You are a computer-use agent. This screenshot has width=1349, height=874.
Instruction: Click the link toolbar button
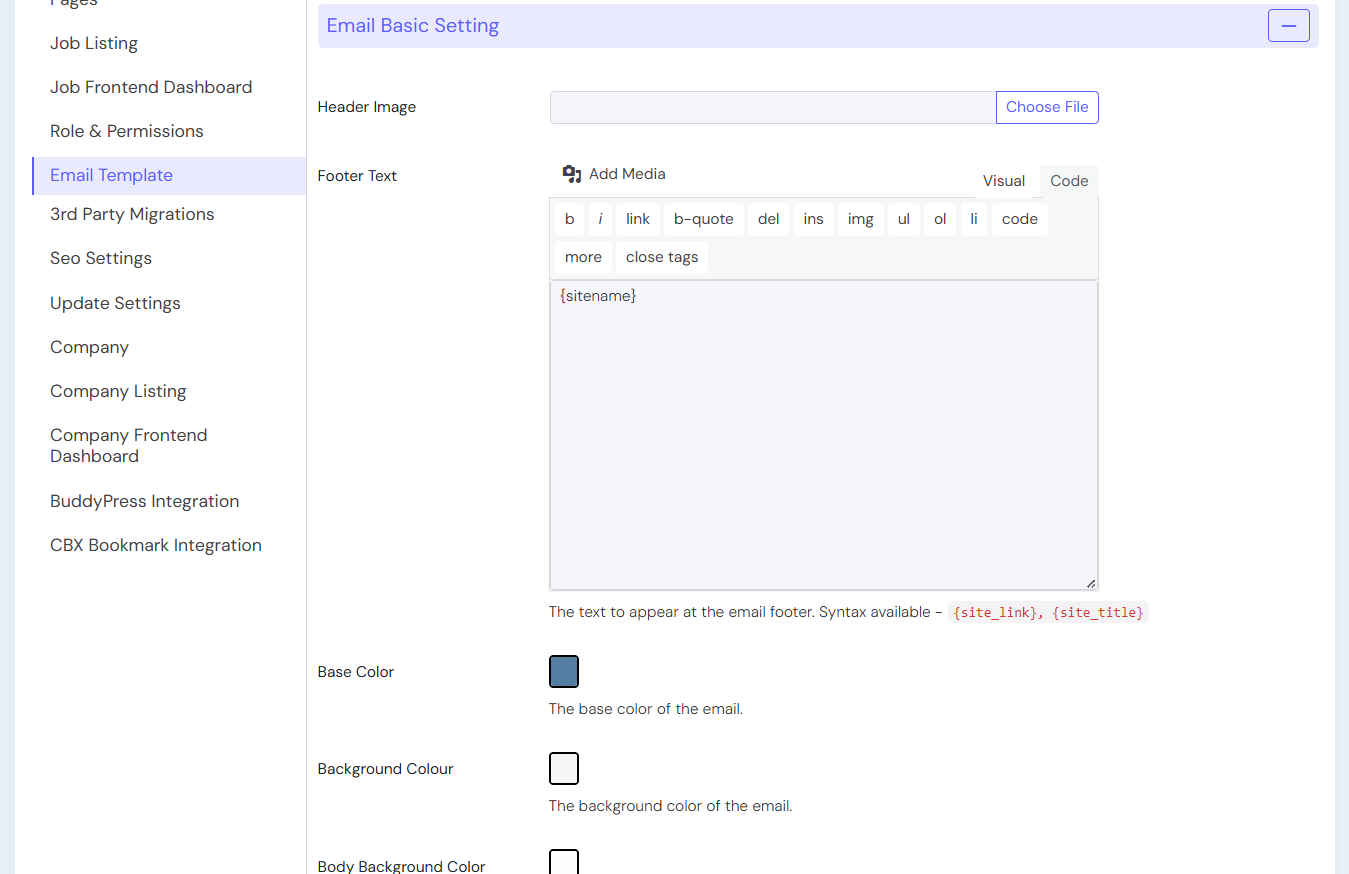pos(638,219)
